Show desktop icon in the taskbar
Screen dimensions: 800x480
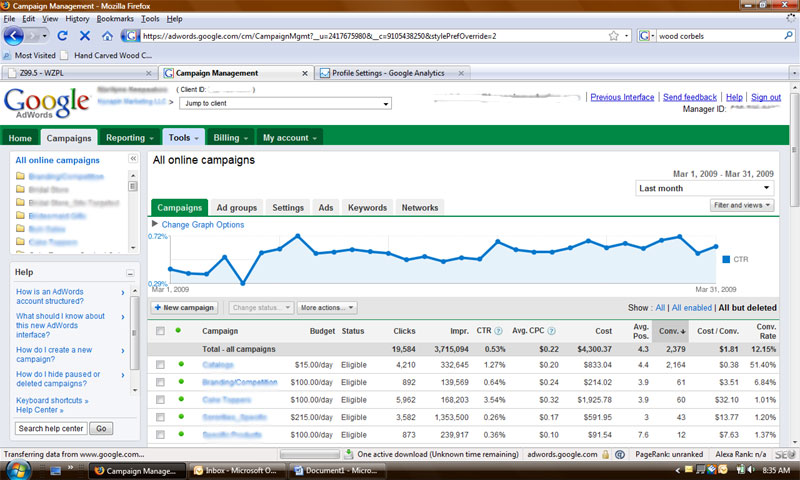click(55, 470)
